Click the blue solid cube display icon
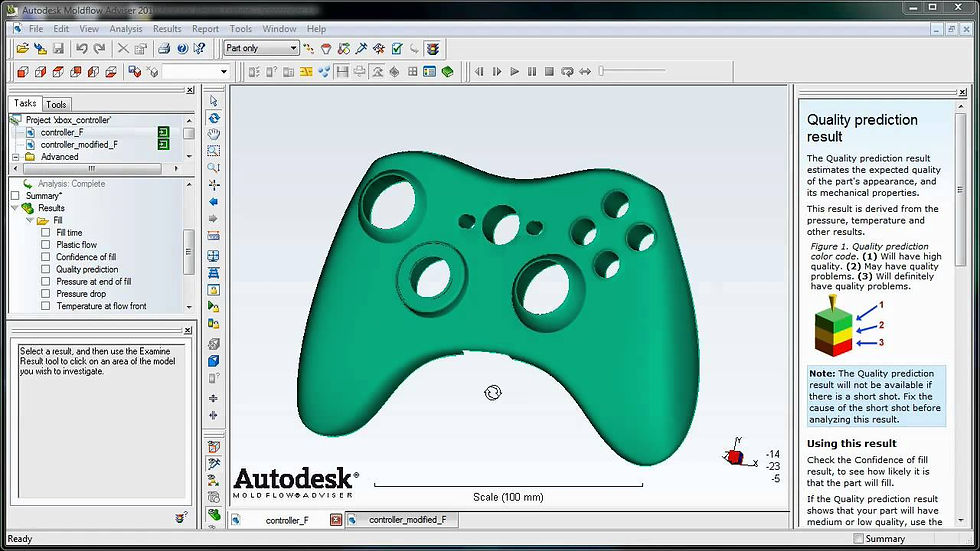 pos(214,360)
